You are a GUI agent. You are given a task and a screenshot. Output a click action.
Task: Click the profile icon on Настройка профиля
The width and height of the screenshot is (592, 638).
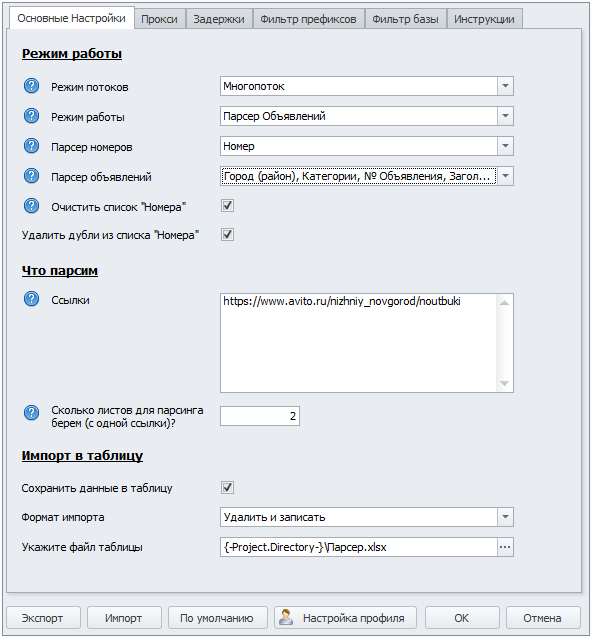point(286,617)
